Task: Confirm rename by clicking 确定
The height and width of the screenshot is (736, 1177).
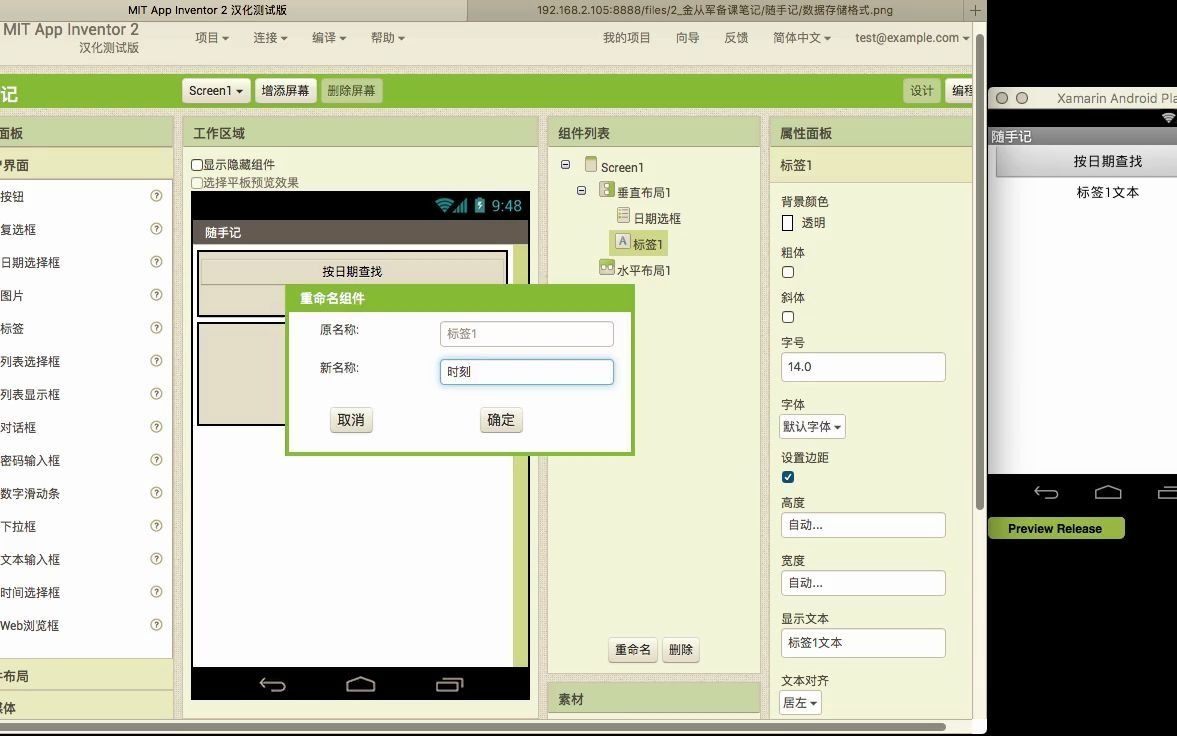Action: 500,420
